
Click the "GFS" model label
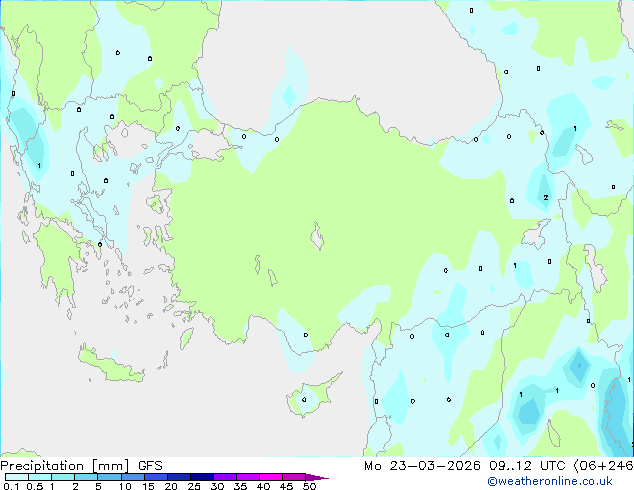150,466
